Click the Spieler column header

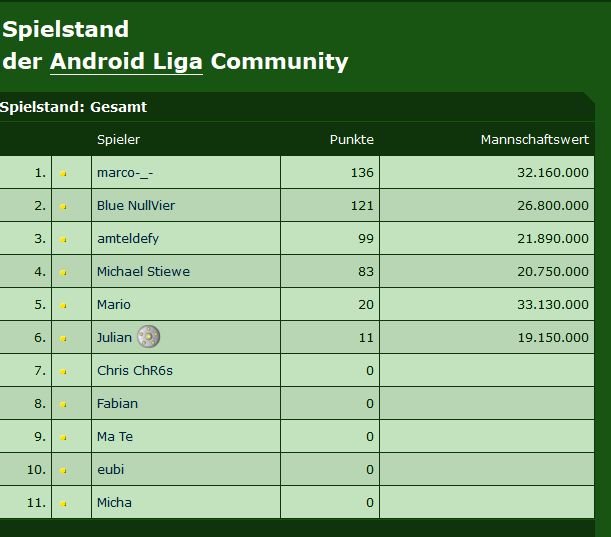tap(118, 140)
